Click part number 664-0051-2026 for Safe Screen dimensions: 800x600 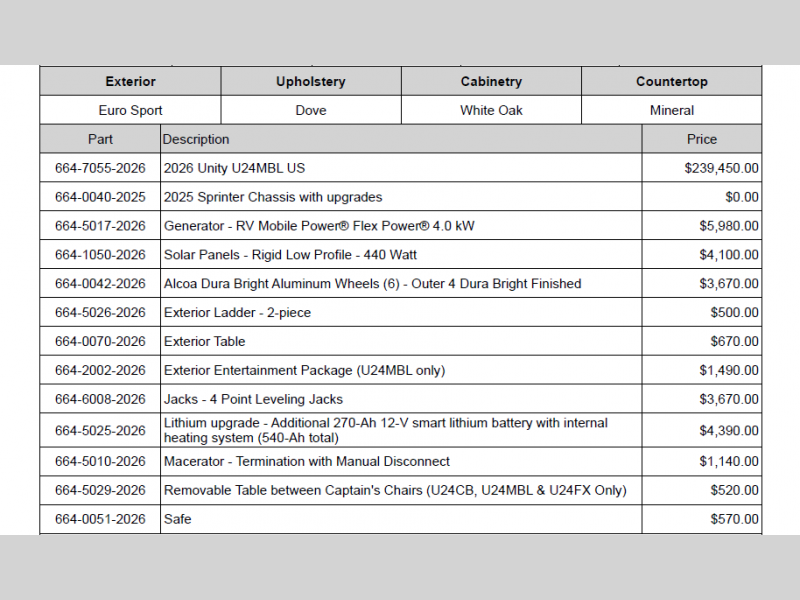100,519
